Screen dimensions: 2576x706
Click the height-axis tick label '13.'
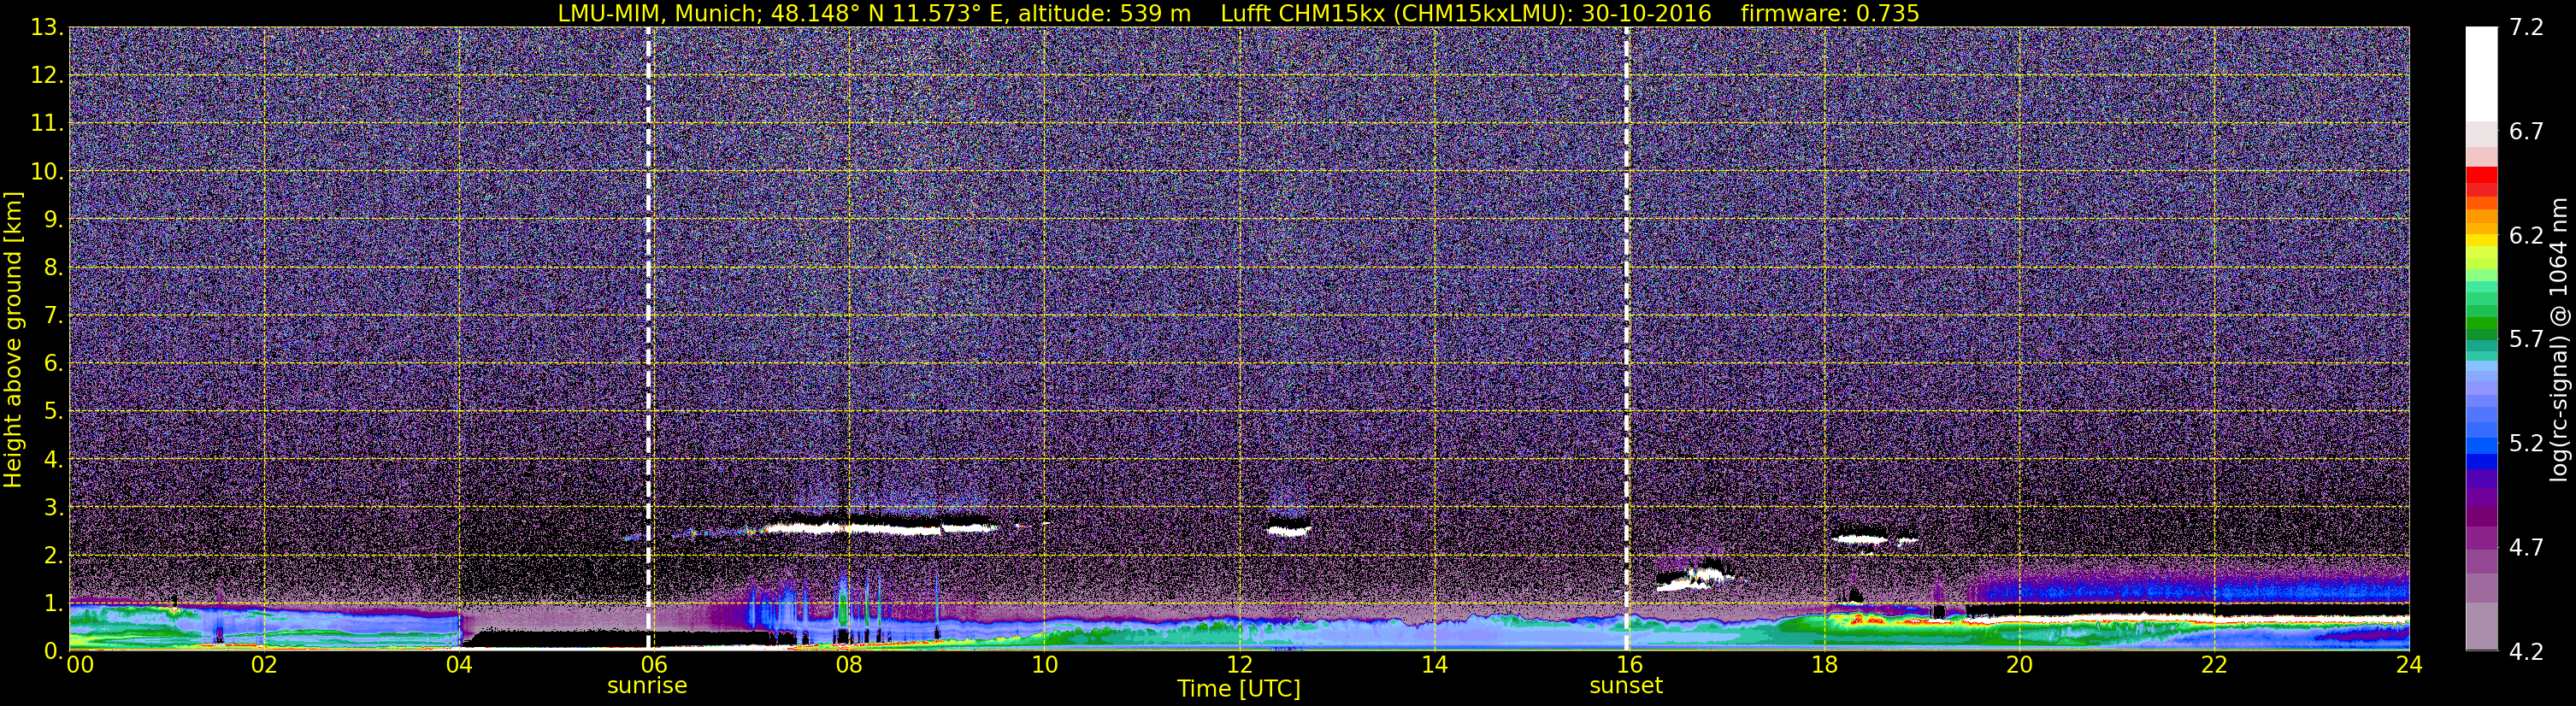47,28
